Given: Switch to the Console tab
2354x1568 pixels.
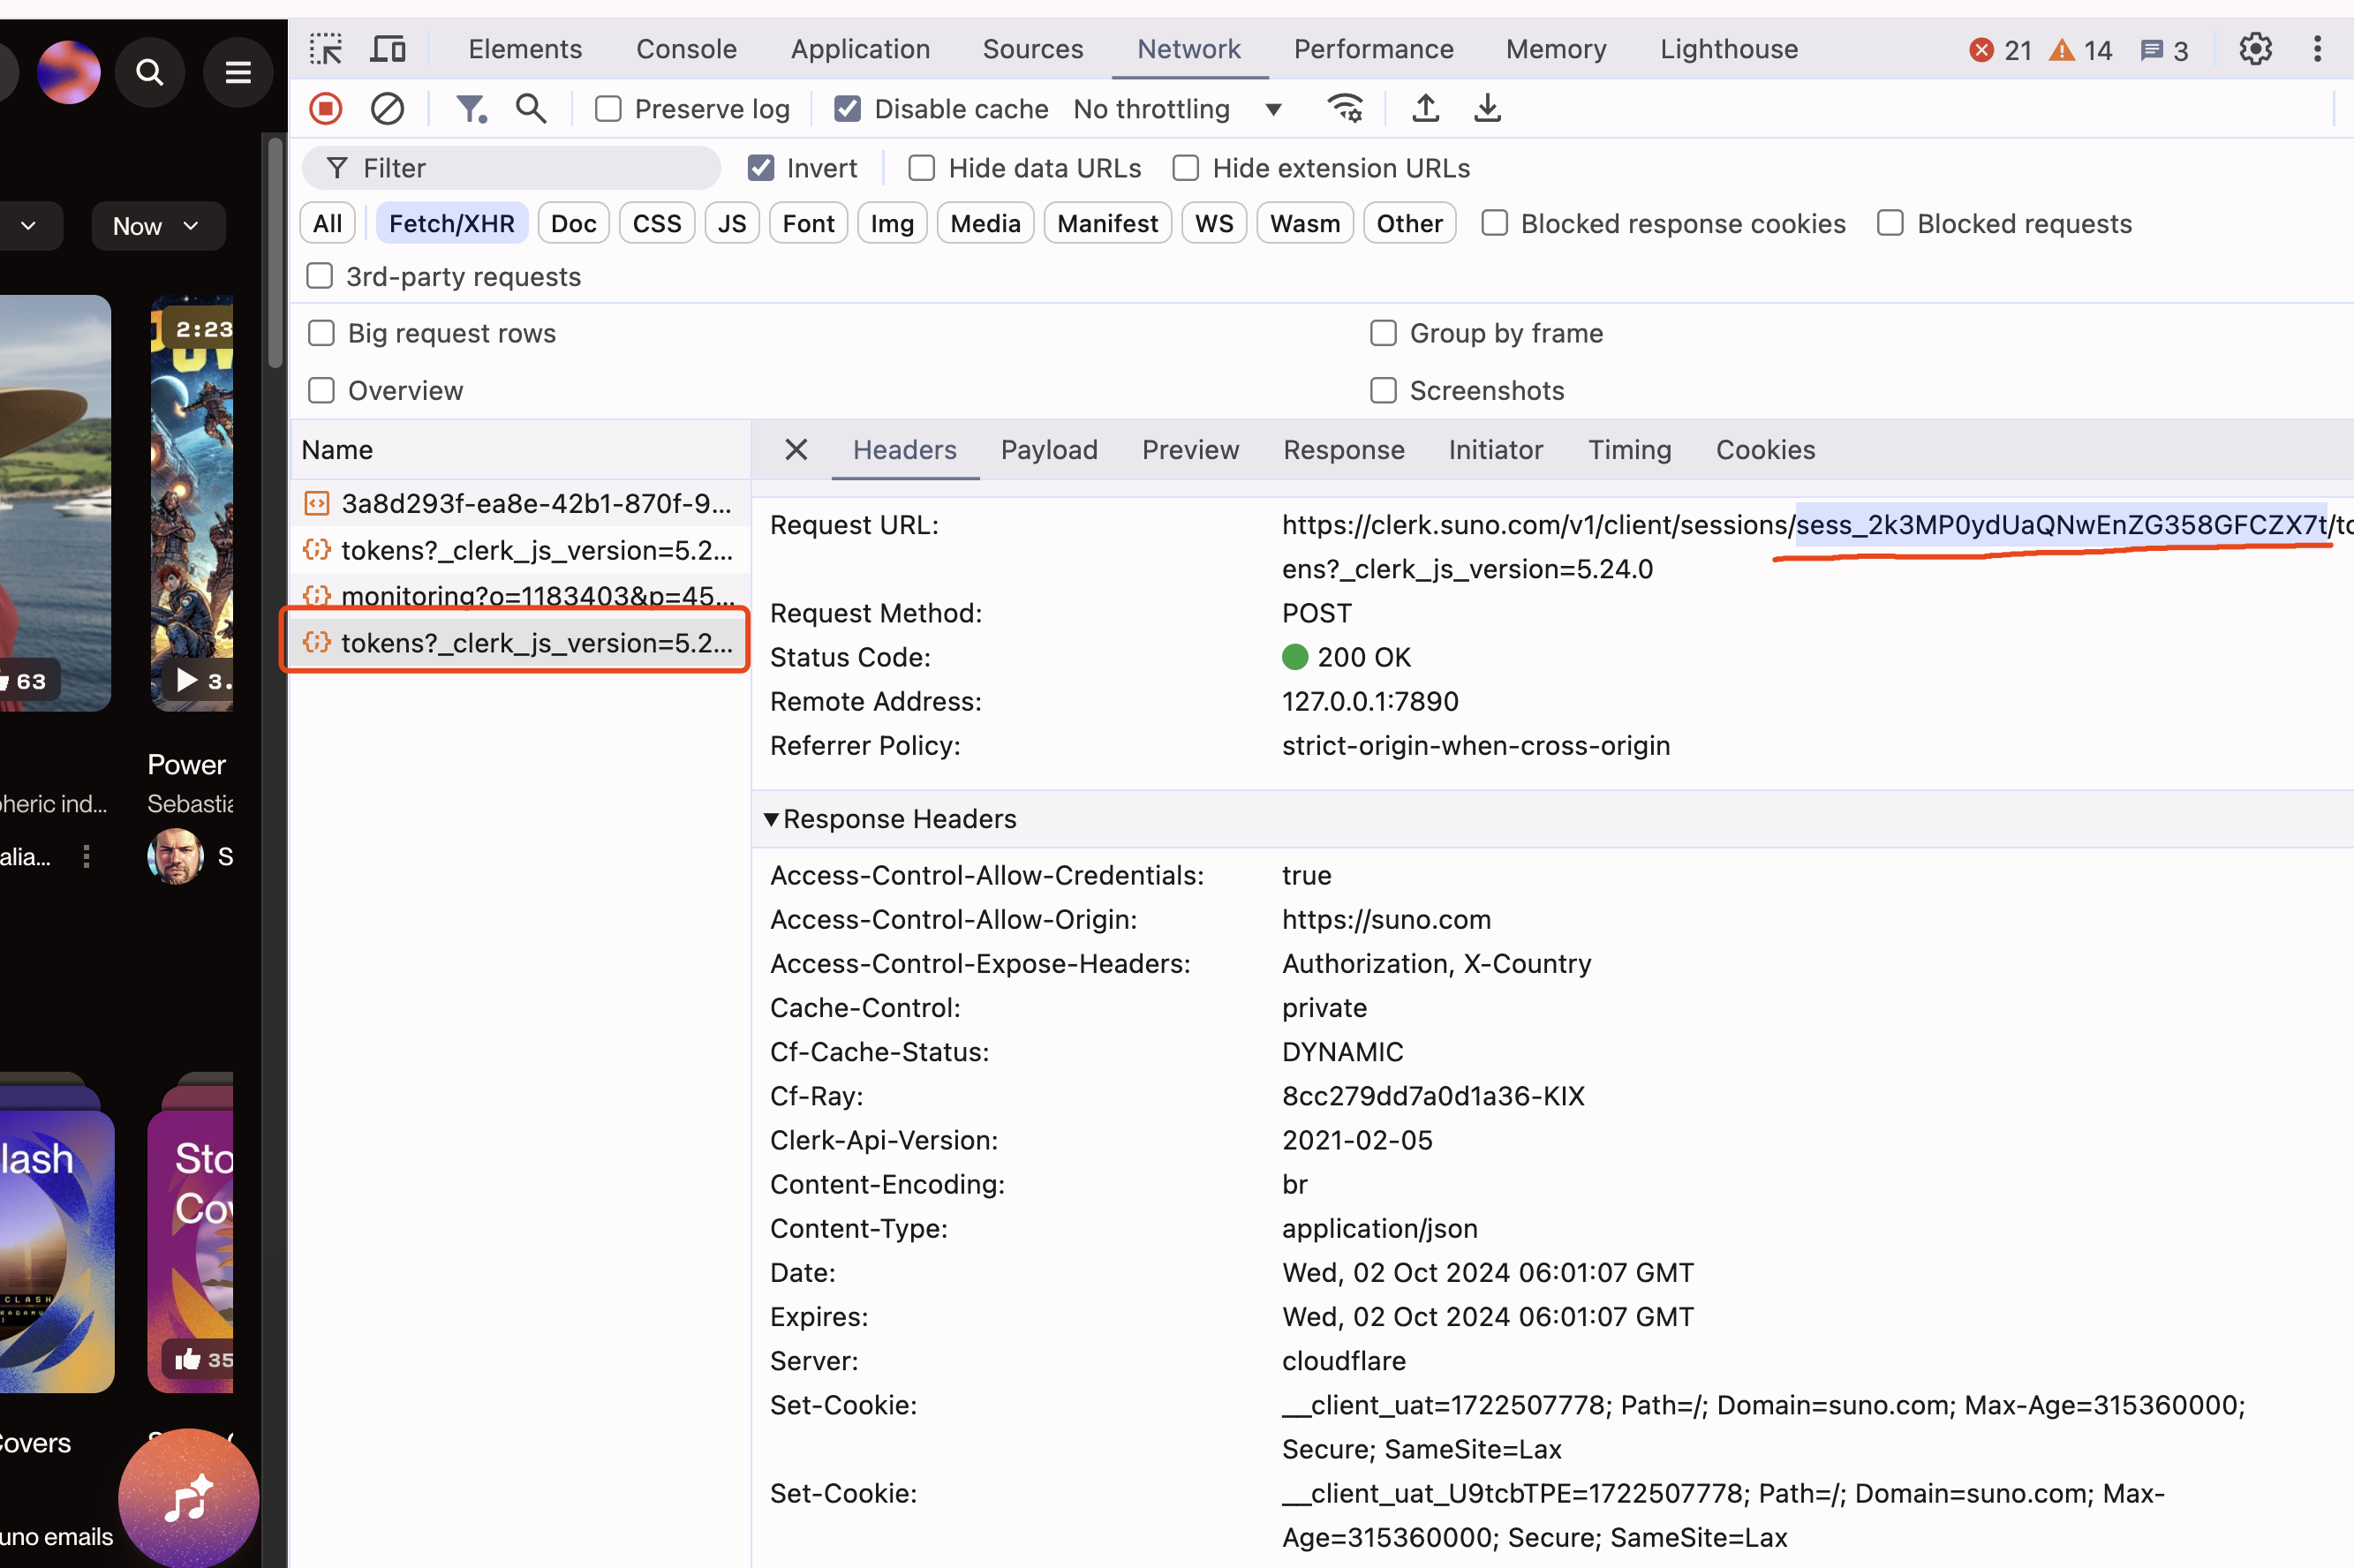Looking at the screenshot, I should [x=686, y=49].
